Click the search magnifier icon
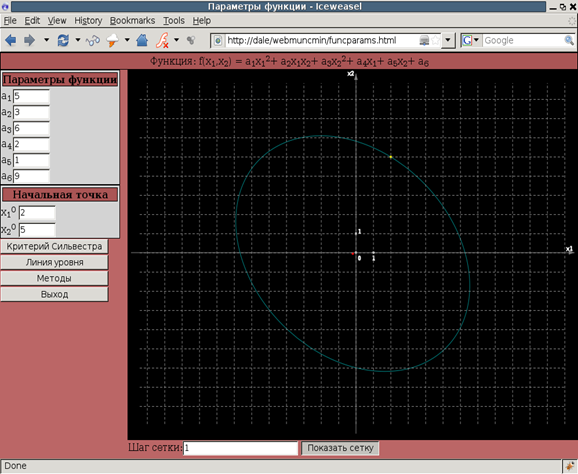The width and height of the screenshot is (578, 474). (569, 40)
